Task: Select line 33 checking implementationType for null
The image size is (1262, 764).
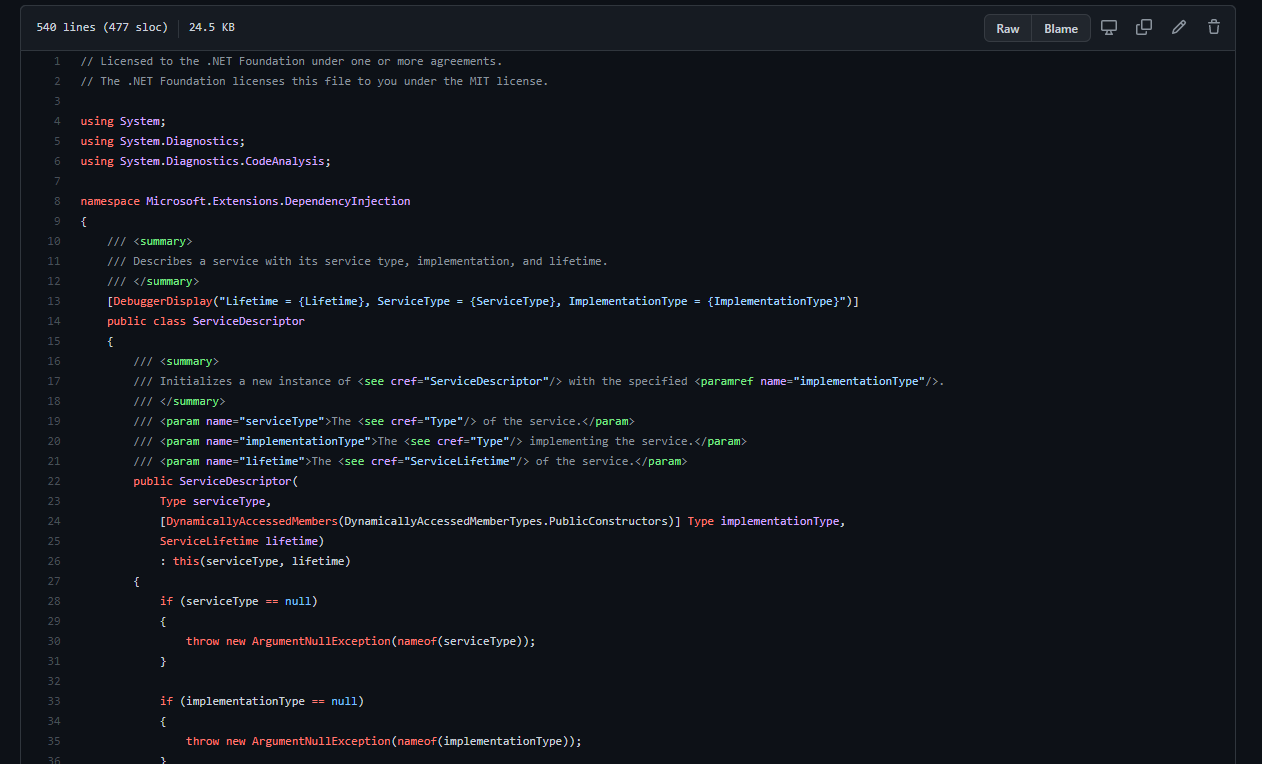Action: tap(54, 701)
